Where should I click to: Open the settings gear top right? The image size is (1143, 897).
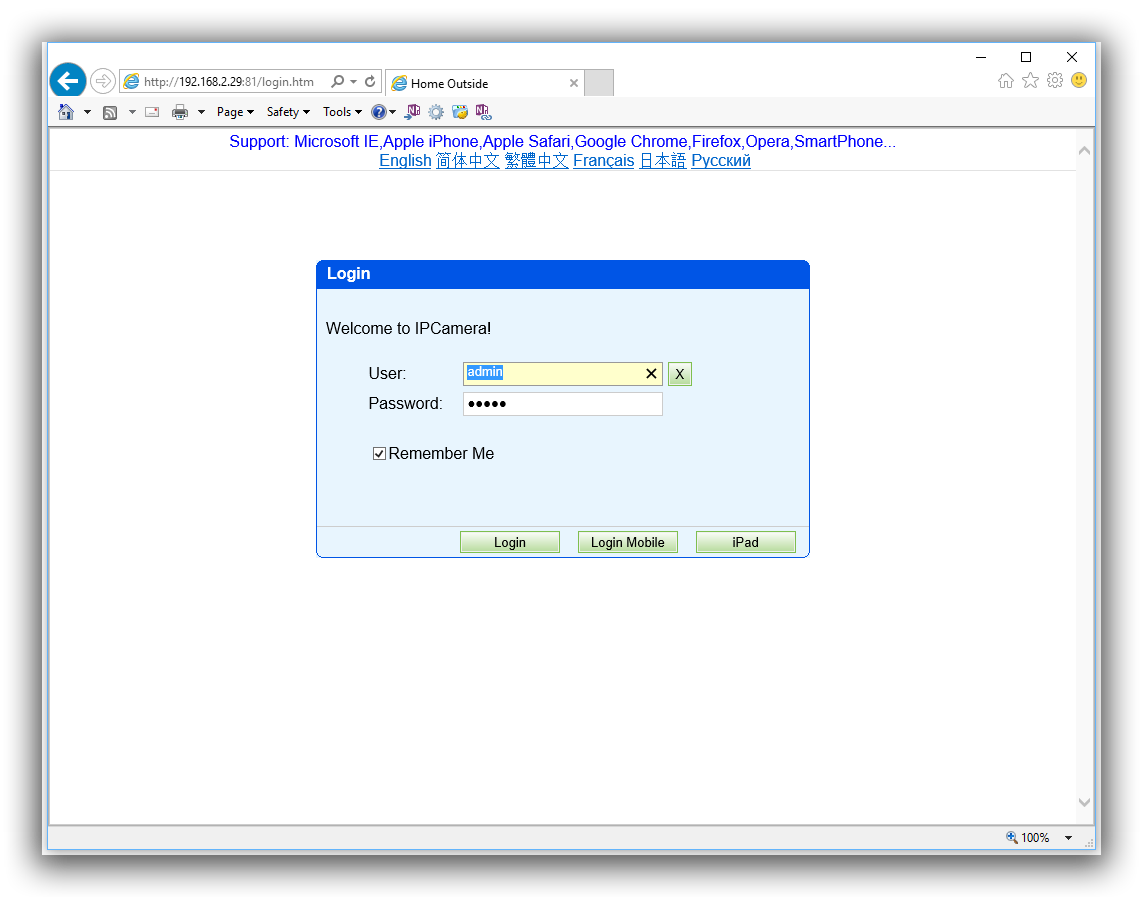tap(1055, 81)
